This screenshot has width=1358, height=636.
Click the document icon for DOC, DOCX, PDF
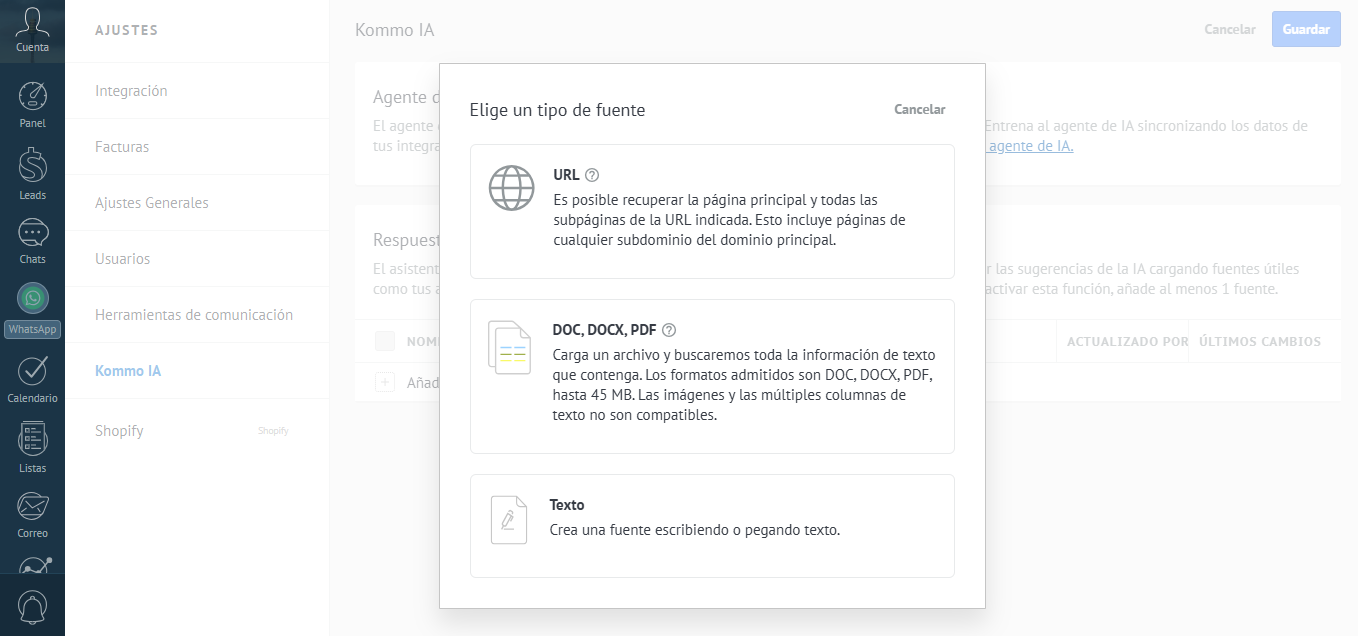coord(509,347)
